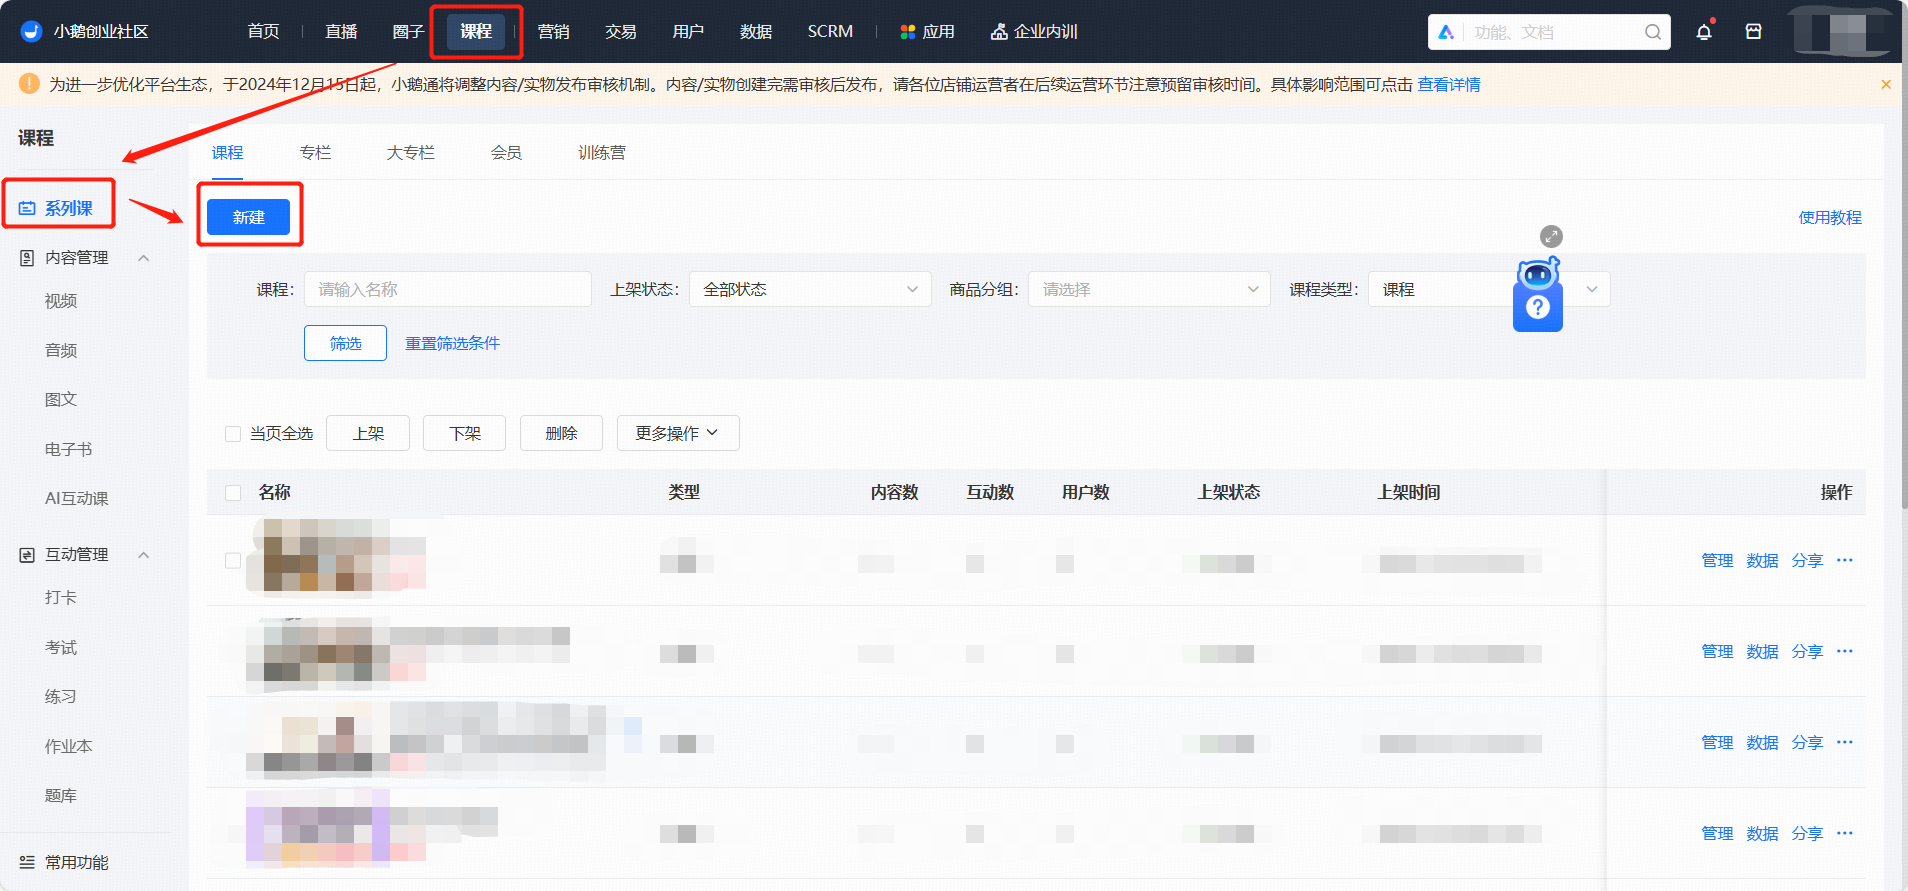The image size is (1908, 891).
Task: Click the help robot assistant icon
Action: tap(1538, 295)
